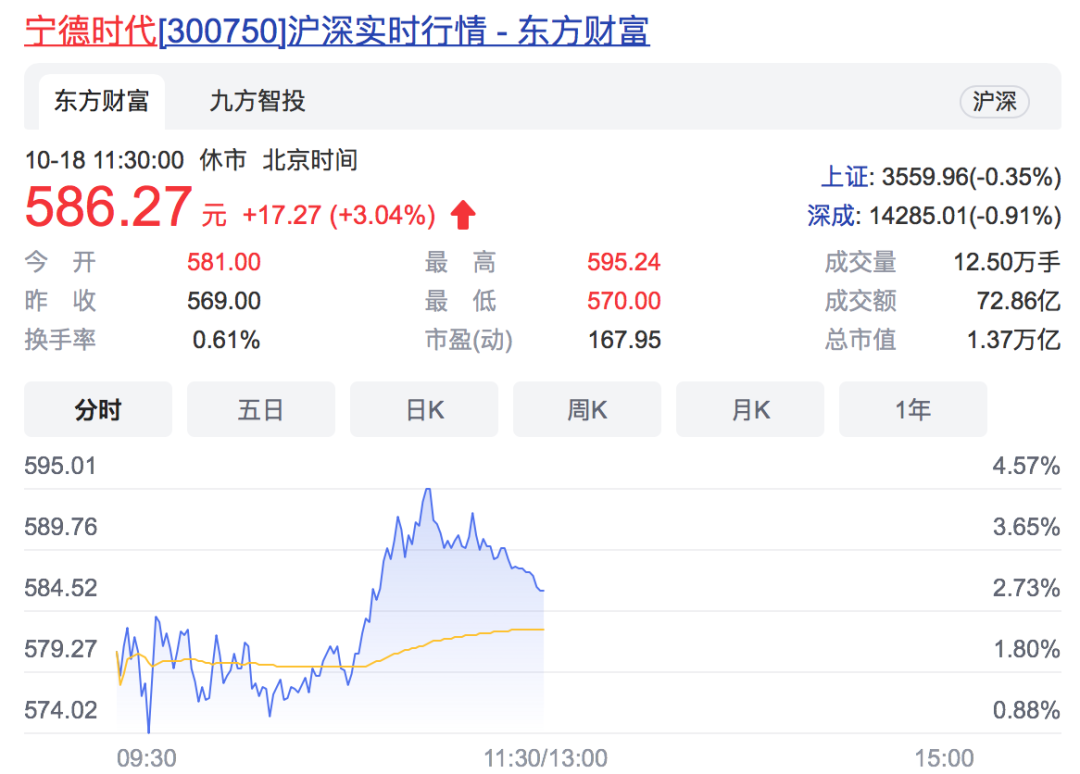Screen dimensions: 1080x774
Task: Click the change value +17.27 (+3.04%)
Action: click(x=339, y=216)
